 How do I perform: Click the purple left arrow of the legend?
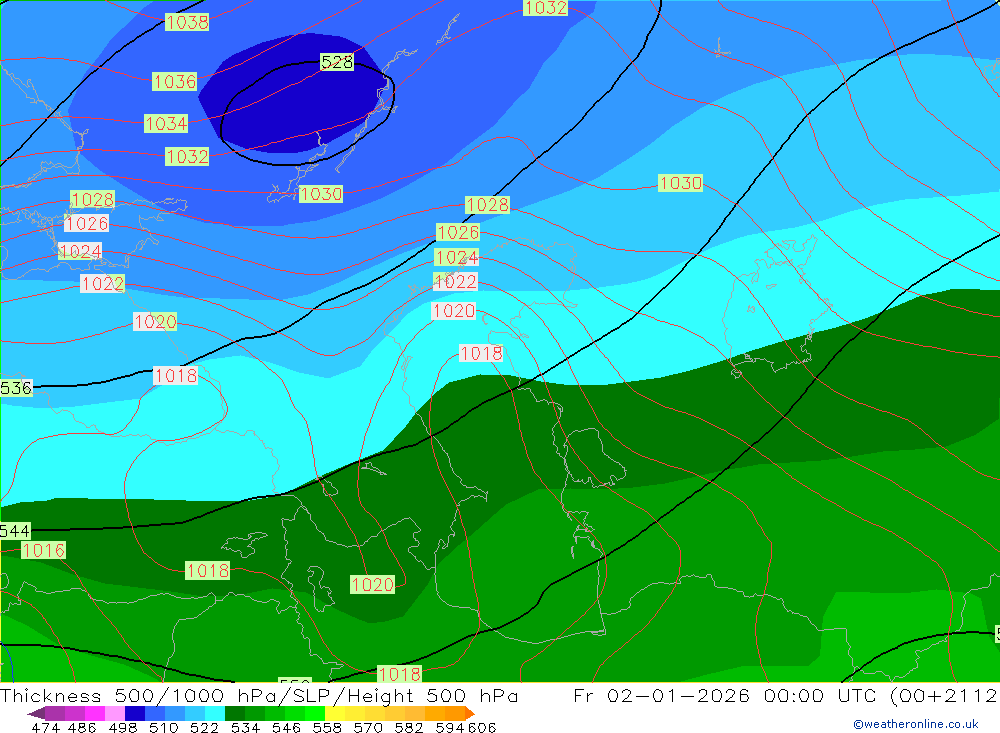click(x=36, y=713)
